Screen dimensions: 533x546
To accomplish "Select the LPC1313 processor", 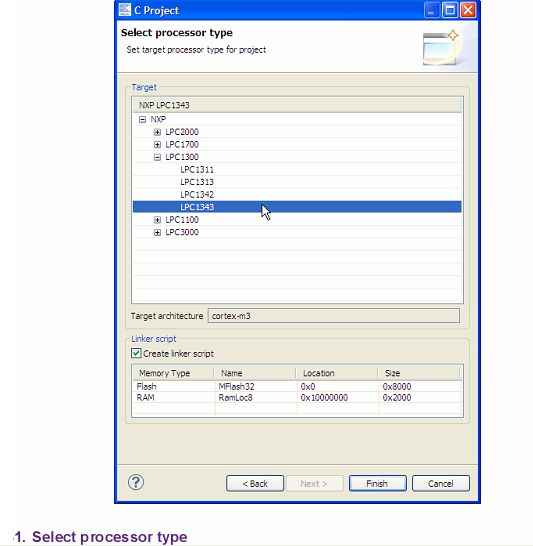I will [197, 182].
